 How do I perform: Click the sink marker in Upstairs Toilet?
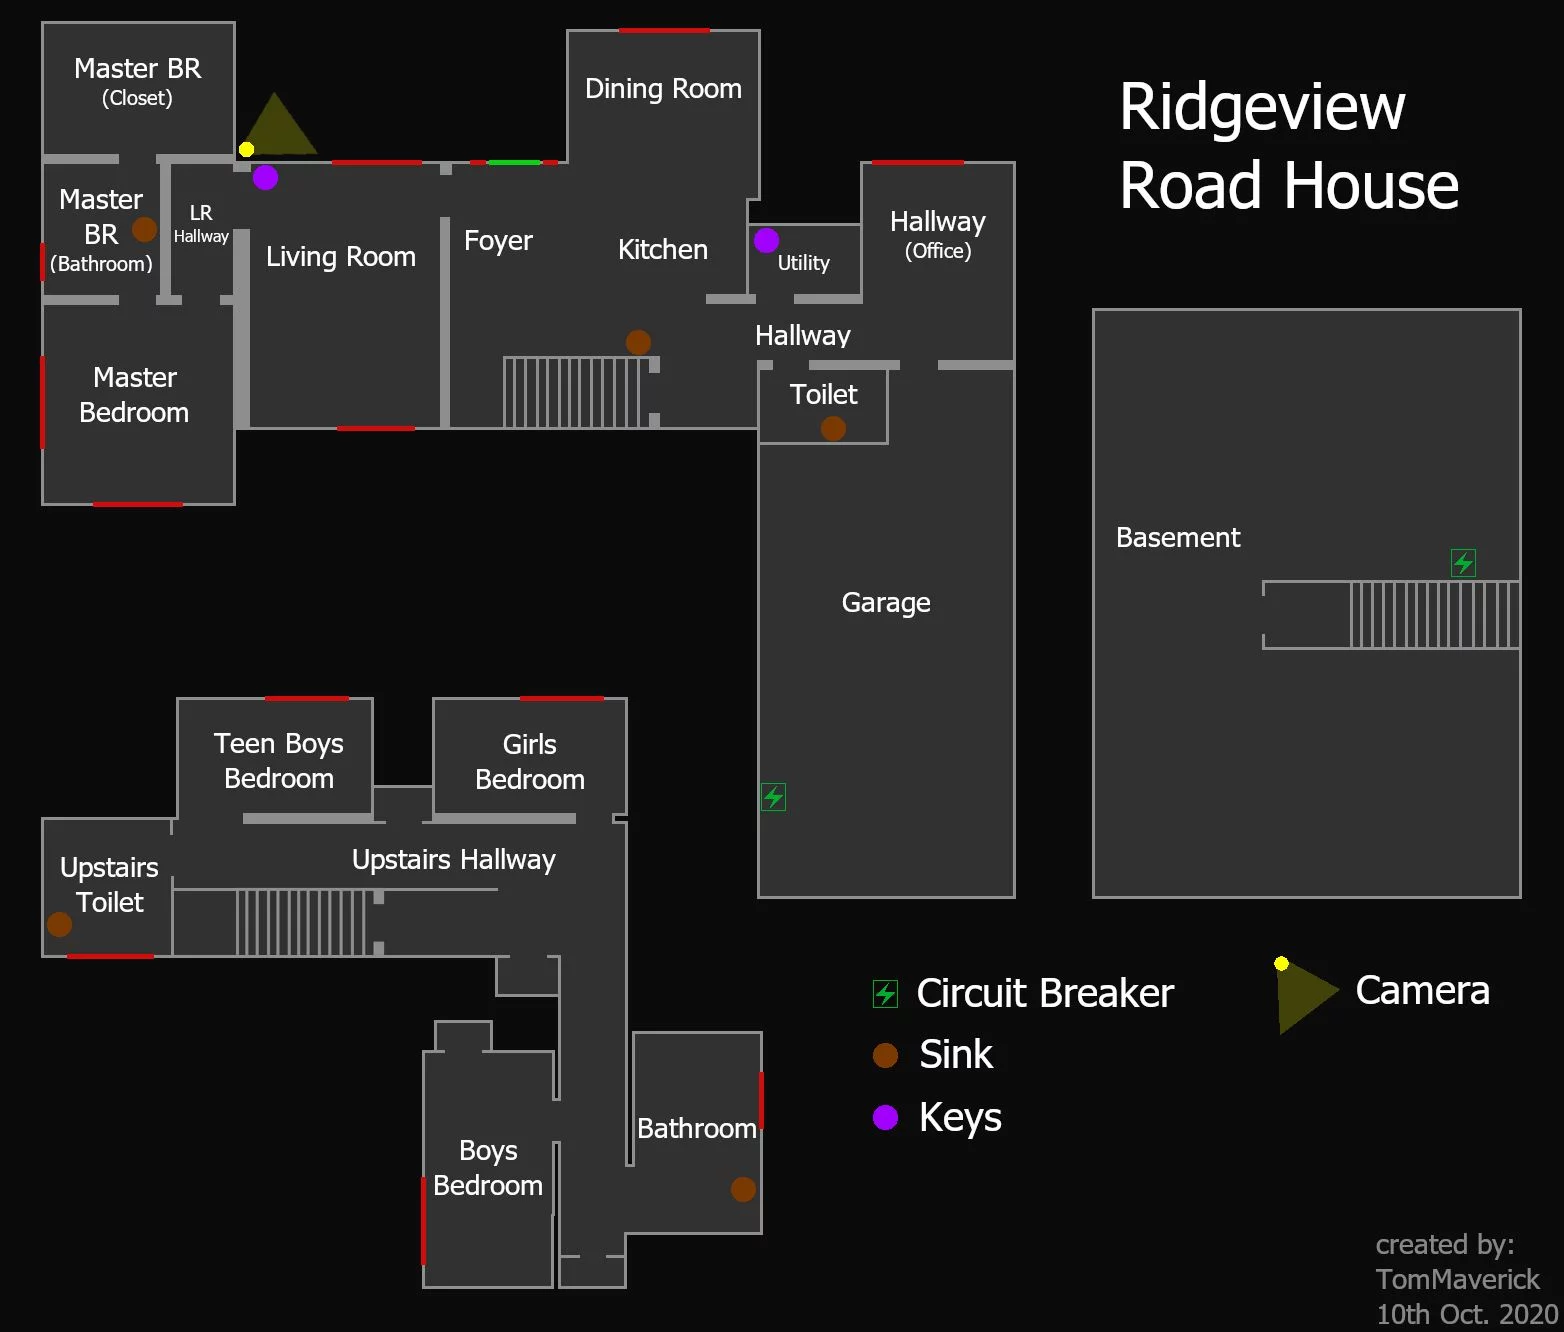[x=59, y=924]
